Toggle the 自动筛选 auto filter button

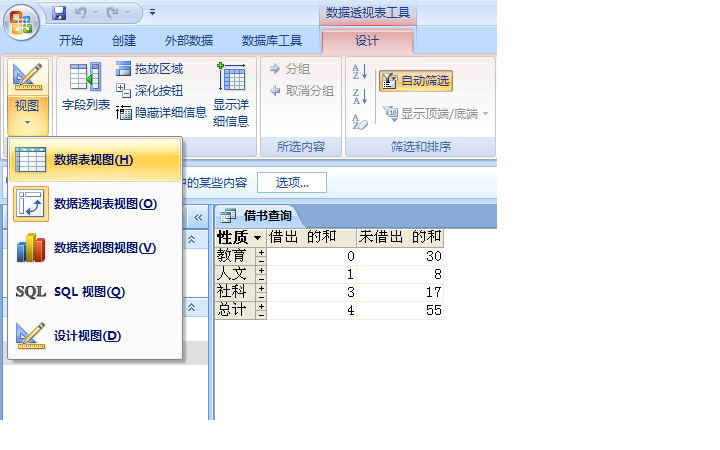(416, 81)
